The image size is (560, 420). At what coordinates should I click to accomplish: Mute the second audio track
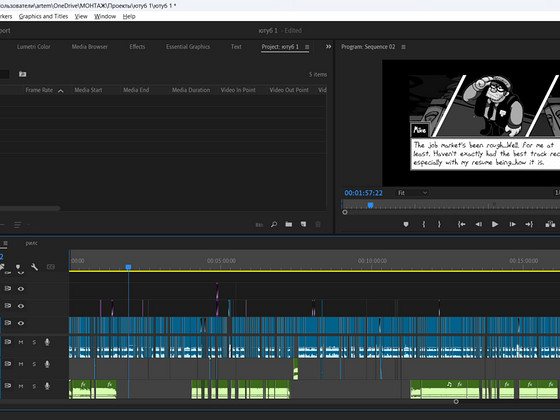coord(21,364)
